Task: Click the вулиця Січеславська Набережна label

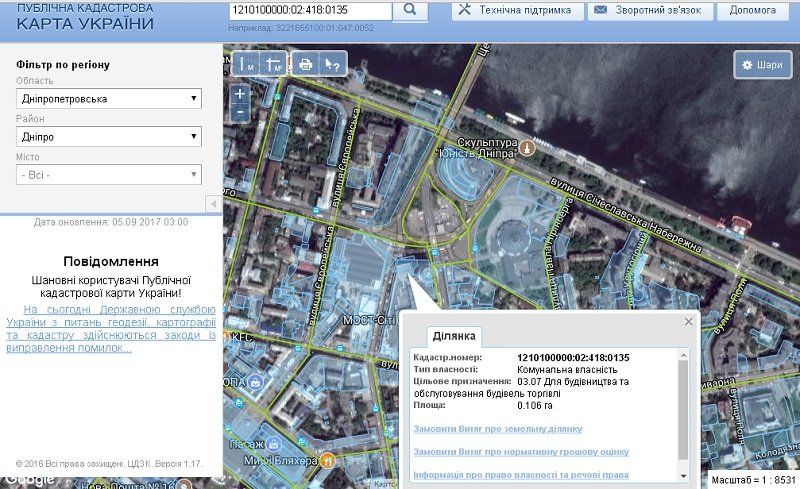Action: click(626, 214)
